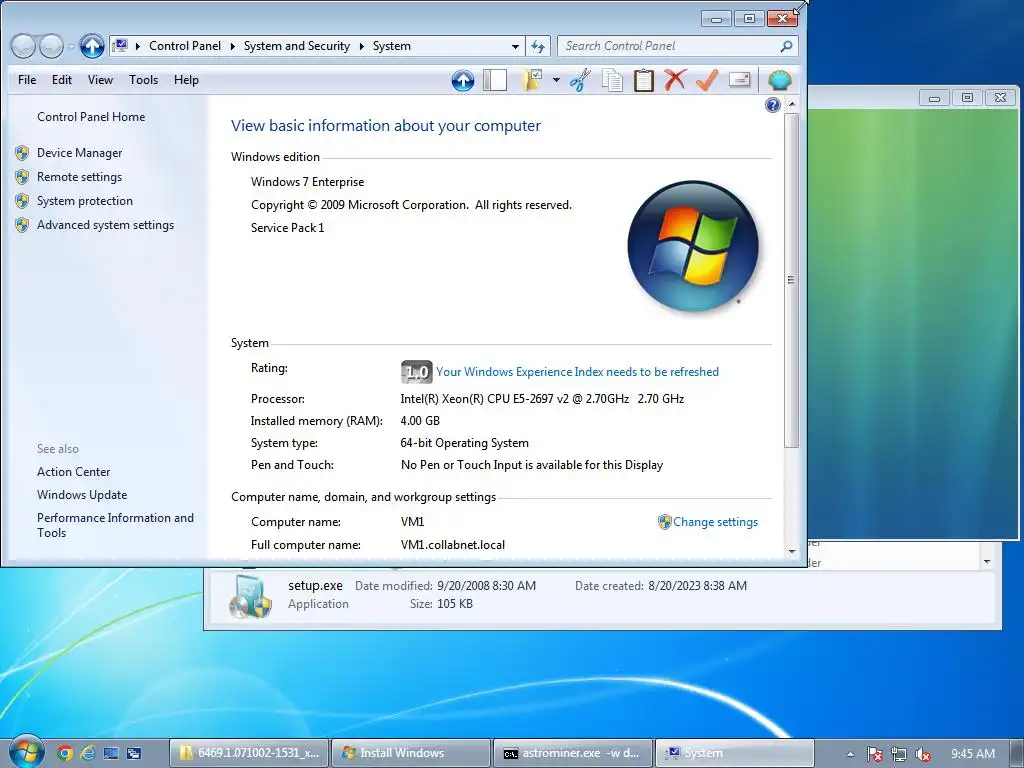This screenshot has height=768, width=1024.
Task: Toggle the navigation pane toolbar icon
Action: (495, 80)
